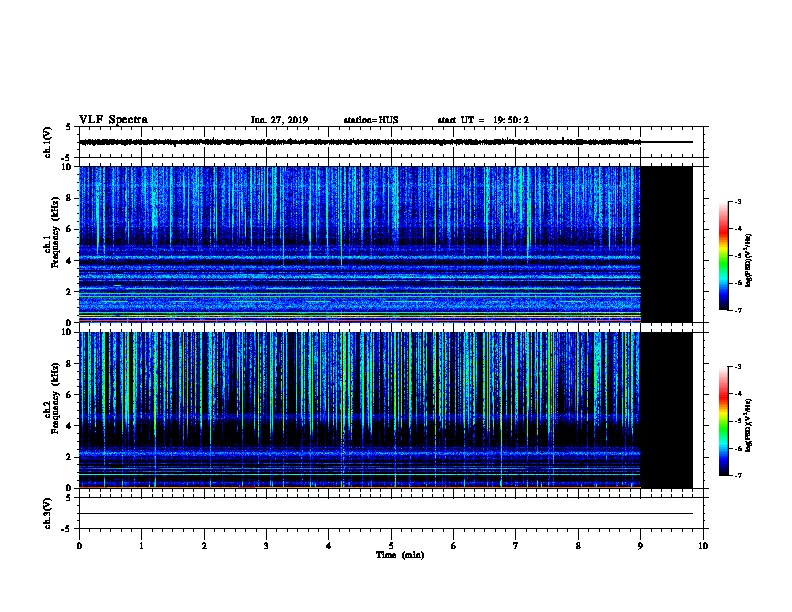Click the time-axis tick label "0"
Image resolution: width=792 pixels, height=612 pixels.
point(79,546)
